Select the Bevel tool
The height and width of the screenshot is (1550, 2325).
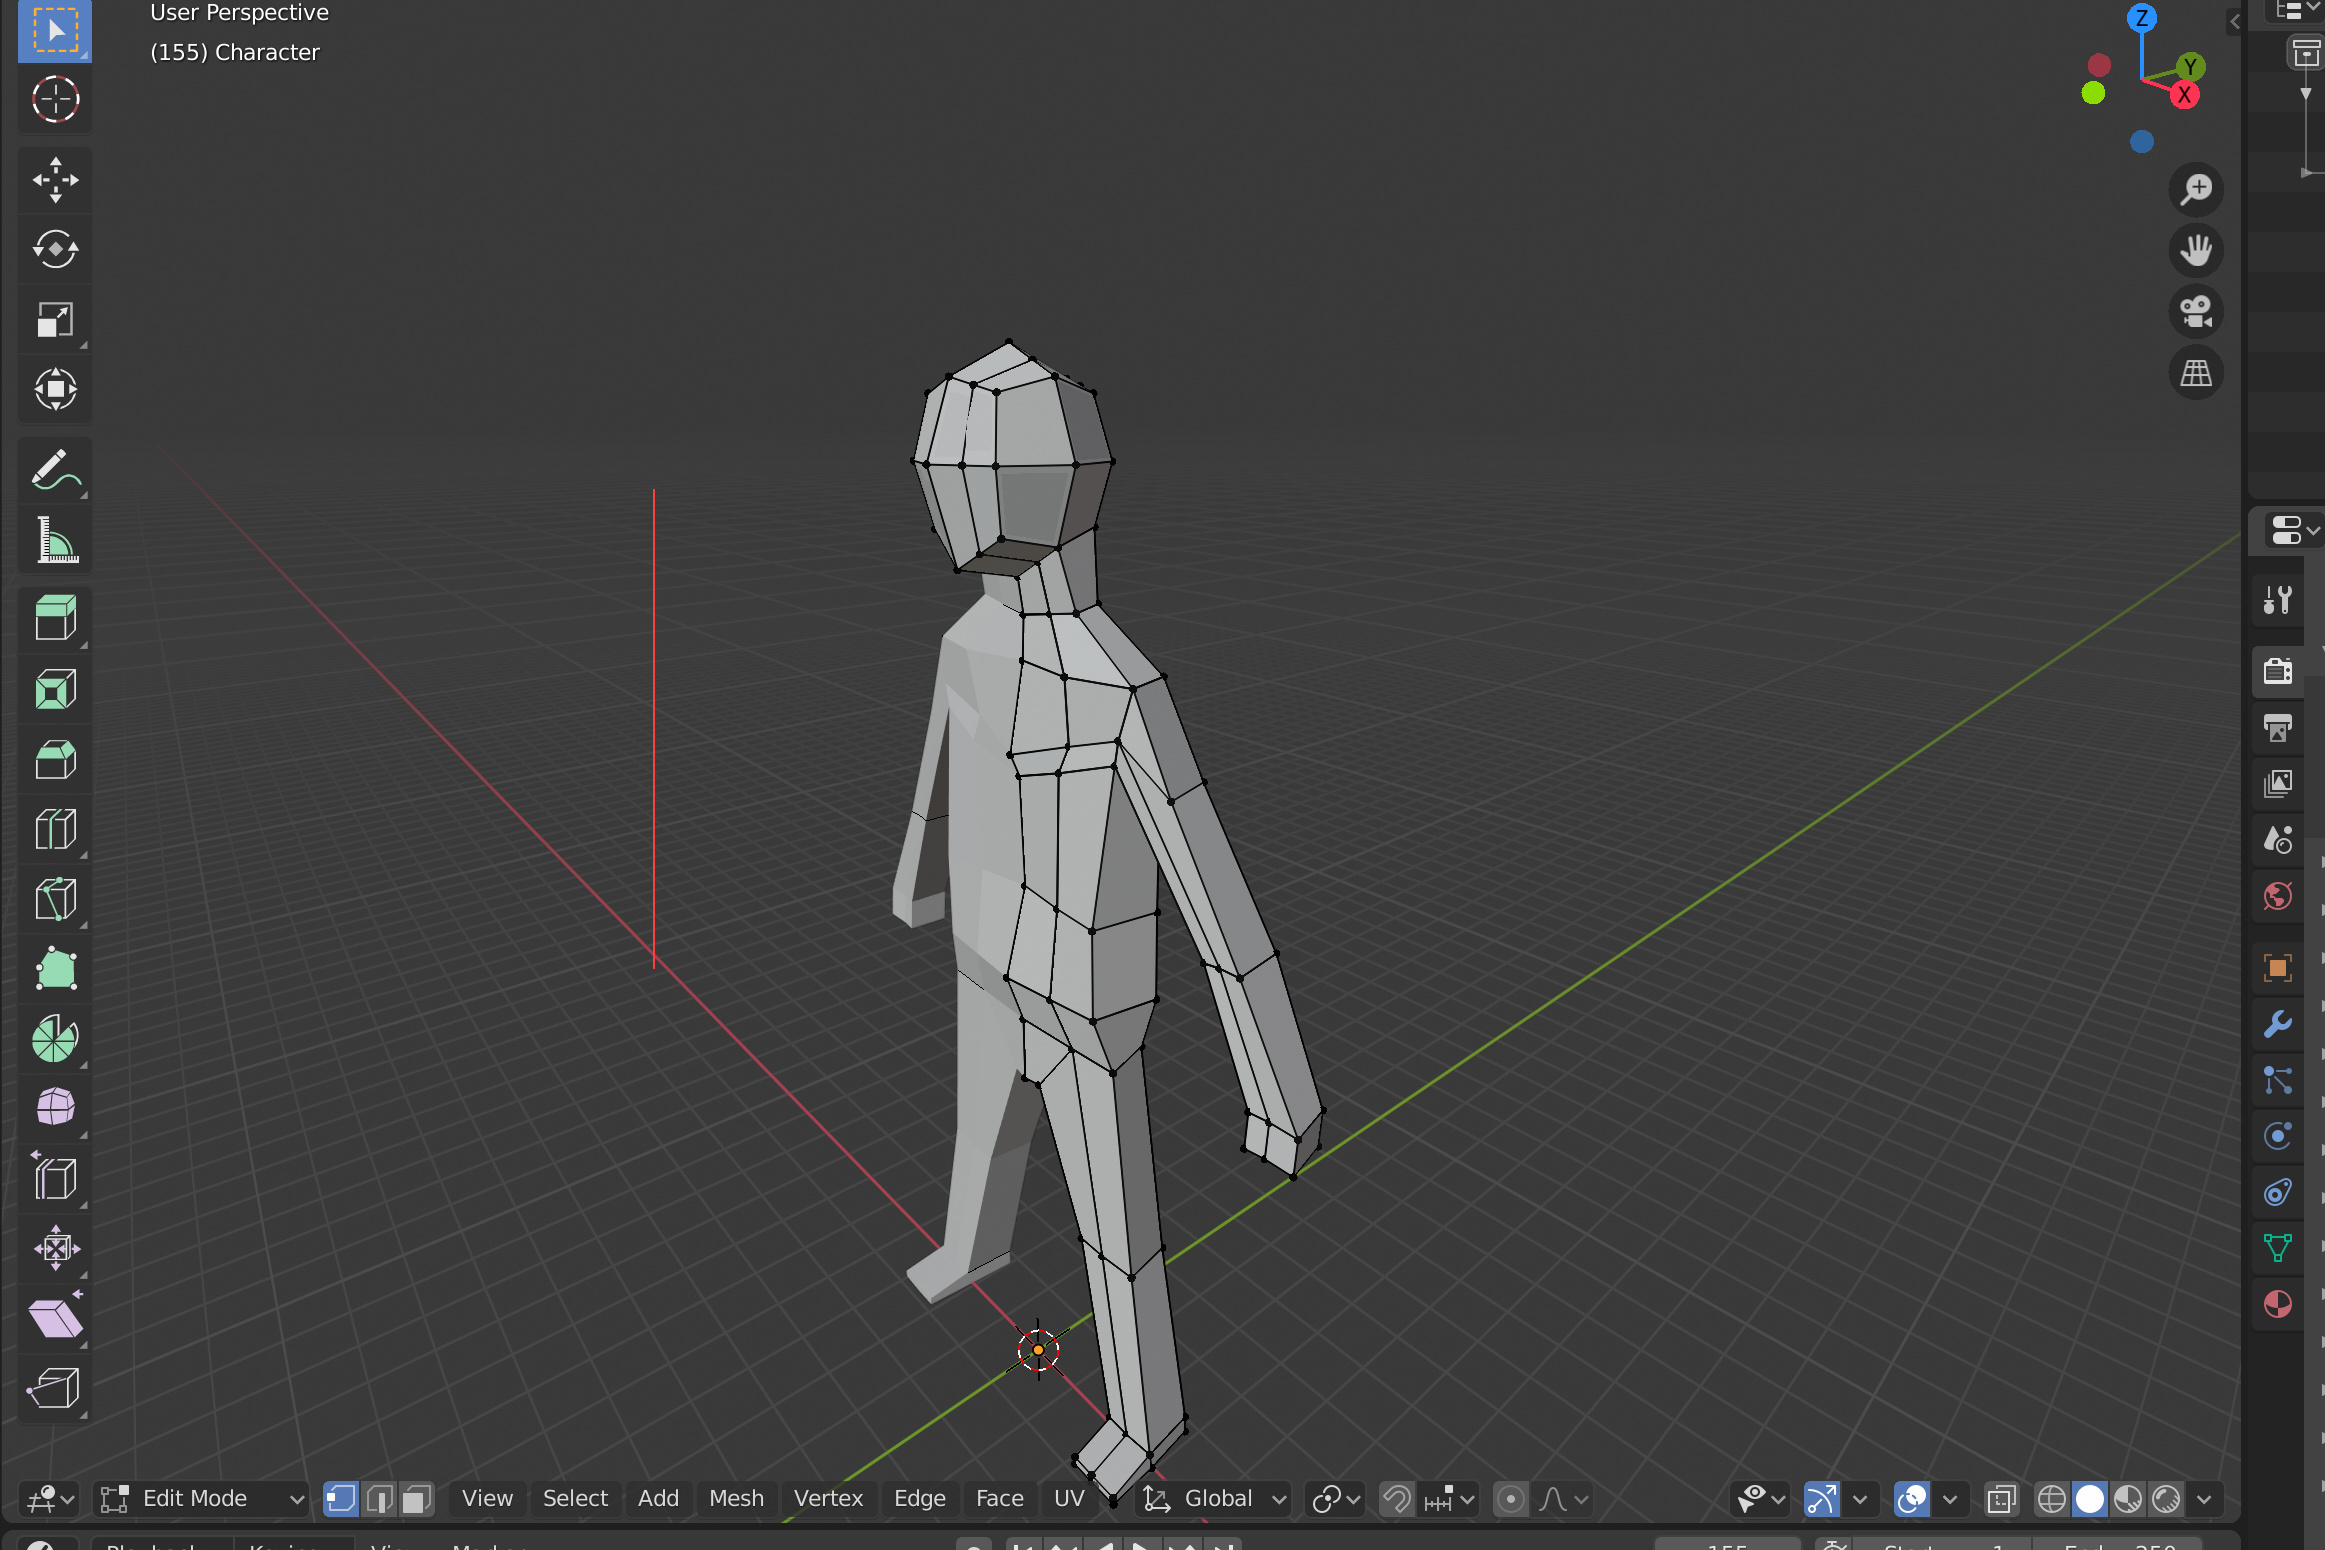coord(55,760)
